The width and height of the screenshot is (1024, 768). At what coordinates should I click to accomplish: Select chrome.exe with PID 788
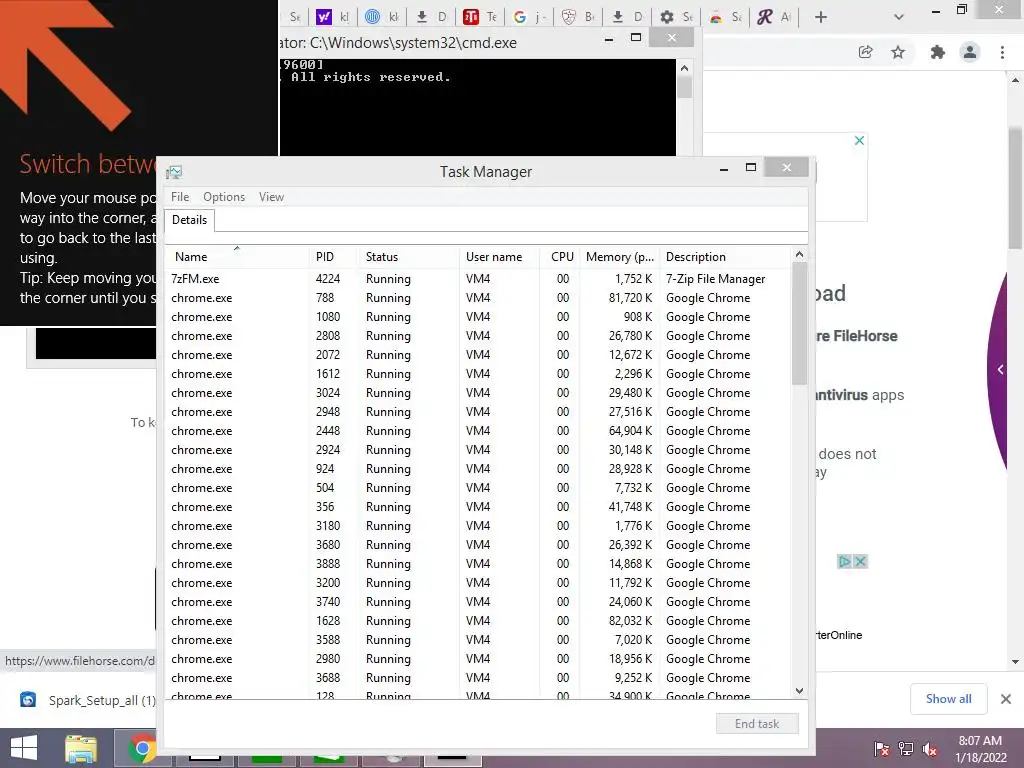(x=478, y=298)
